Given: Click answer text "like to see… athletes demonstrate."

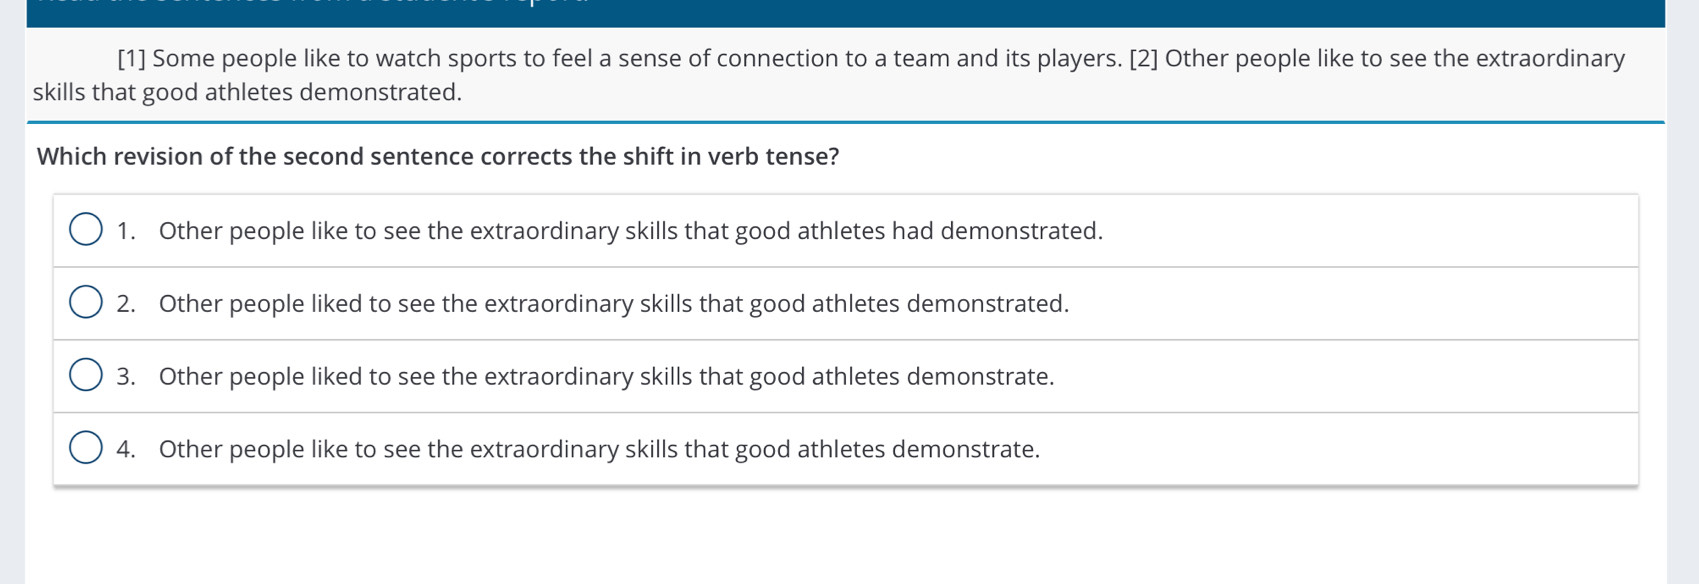Looking at the screenshot, I should pyautogui.click(x=599, y=450).
